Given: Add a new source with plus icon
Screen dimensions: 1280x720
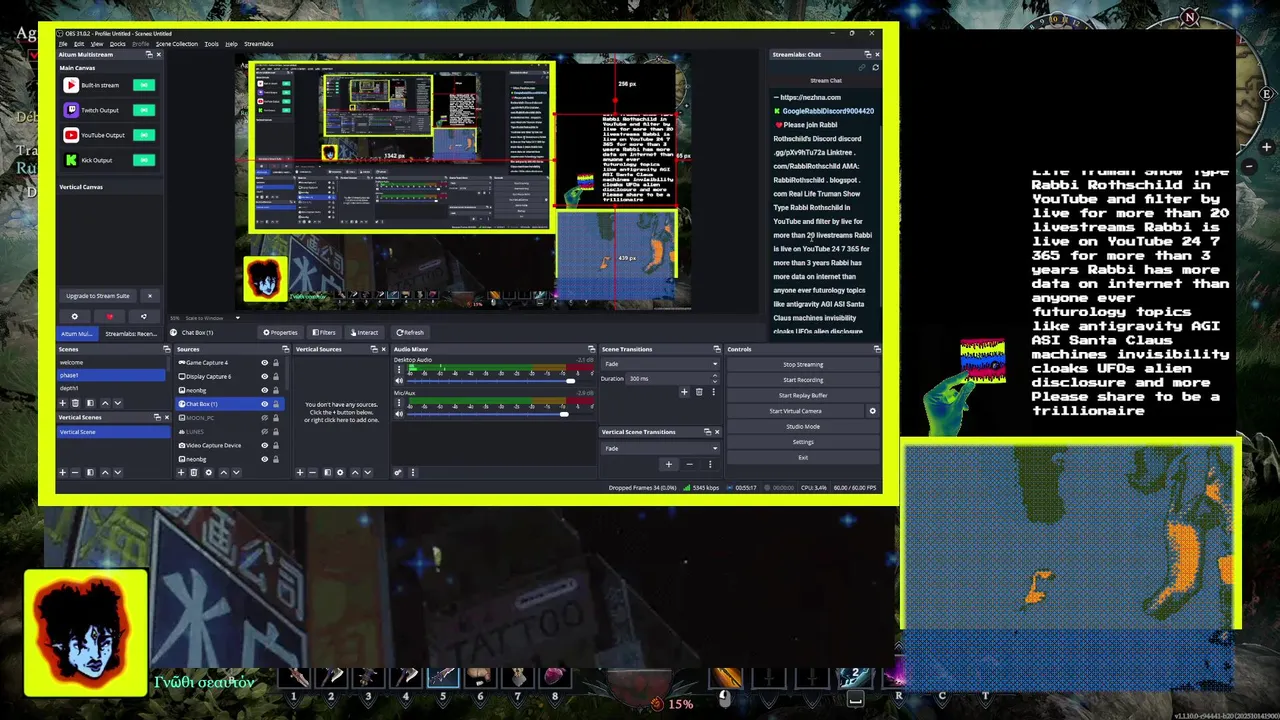Looking at the screenshot, I should [181, 472].
